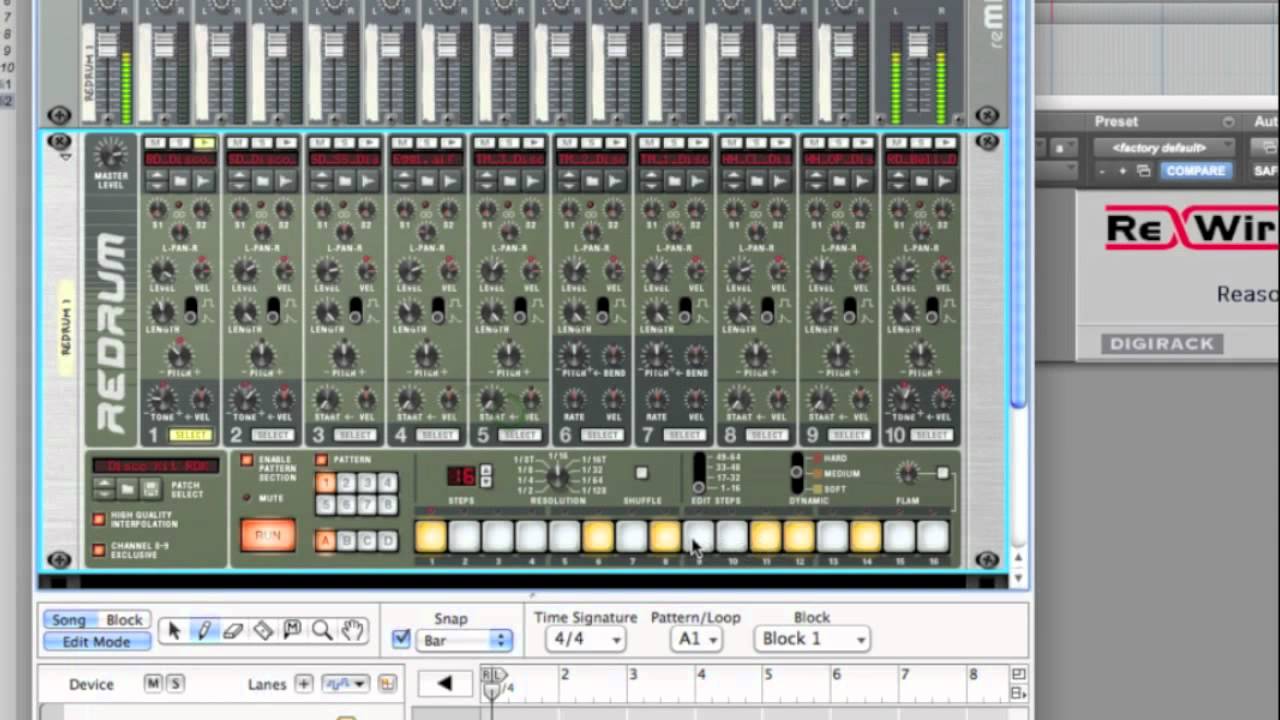Click drum channel 1 browse sample folder icon
1280x720 pixels.
180,181
